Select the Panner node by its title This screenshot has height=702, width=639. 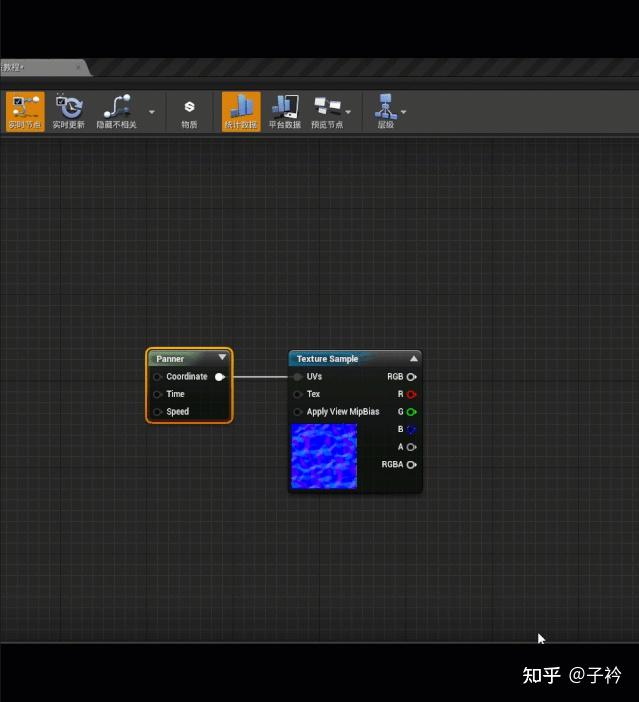point(170,359)
